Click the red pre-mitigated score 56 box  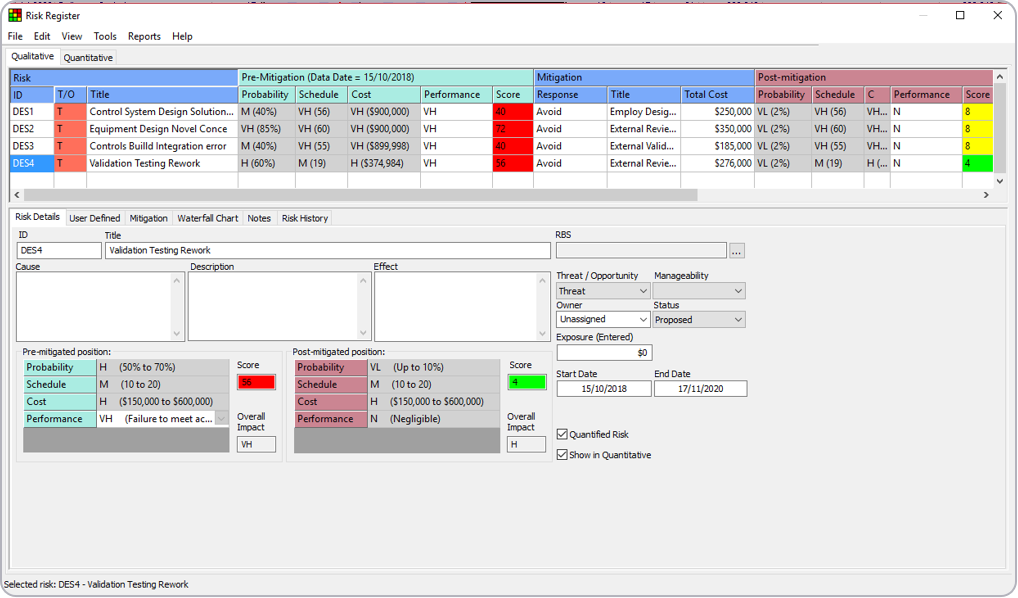(256, 382)
